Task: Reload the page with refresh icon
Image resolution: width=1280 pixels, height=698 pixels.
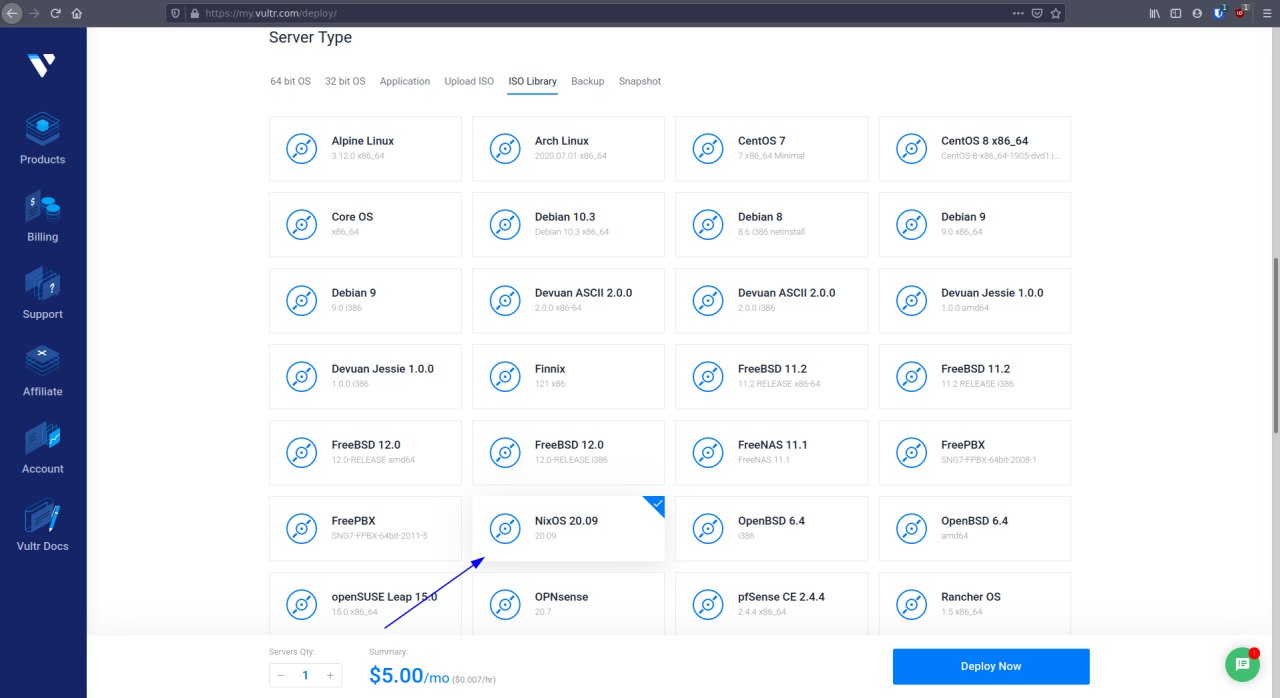Action: (55, 13)
